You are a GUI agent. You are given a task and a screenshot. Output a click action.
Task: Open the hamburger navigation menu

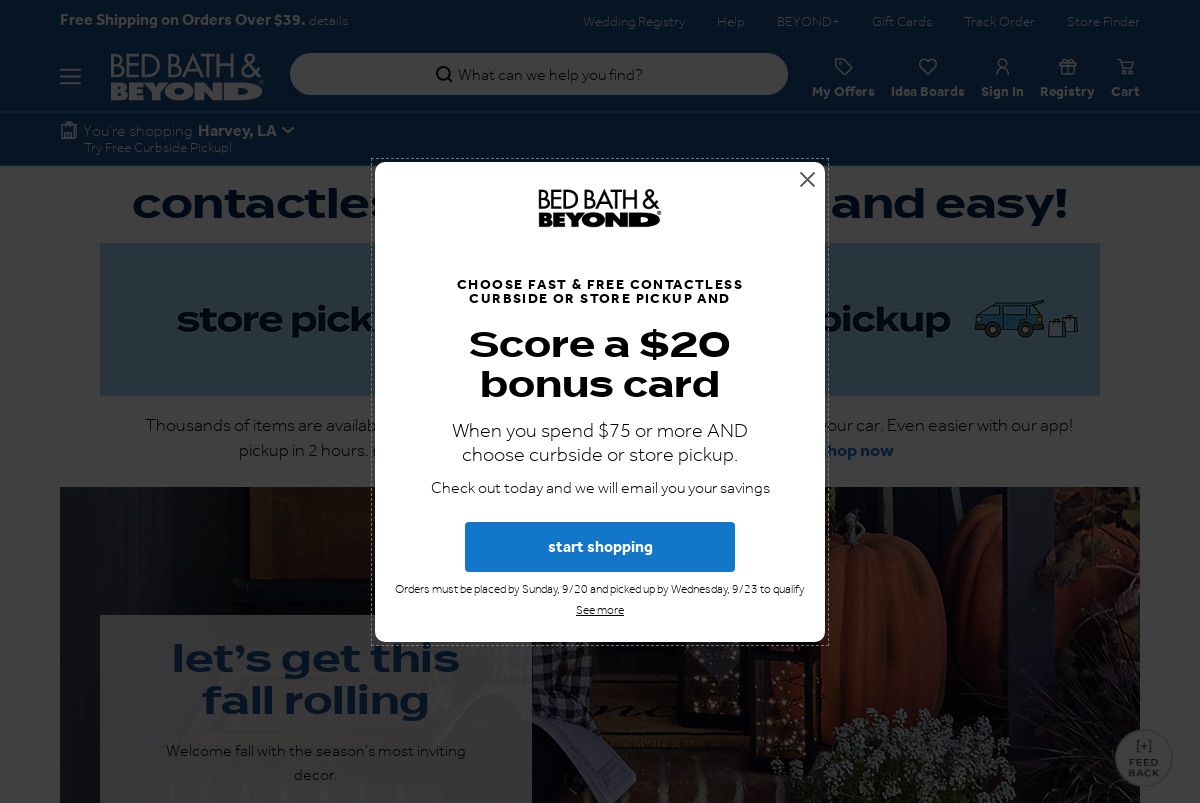point(70,76)
